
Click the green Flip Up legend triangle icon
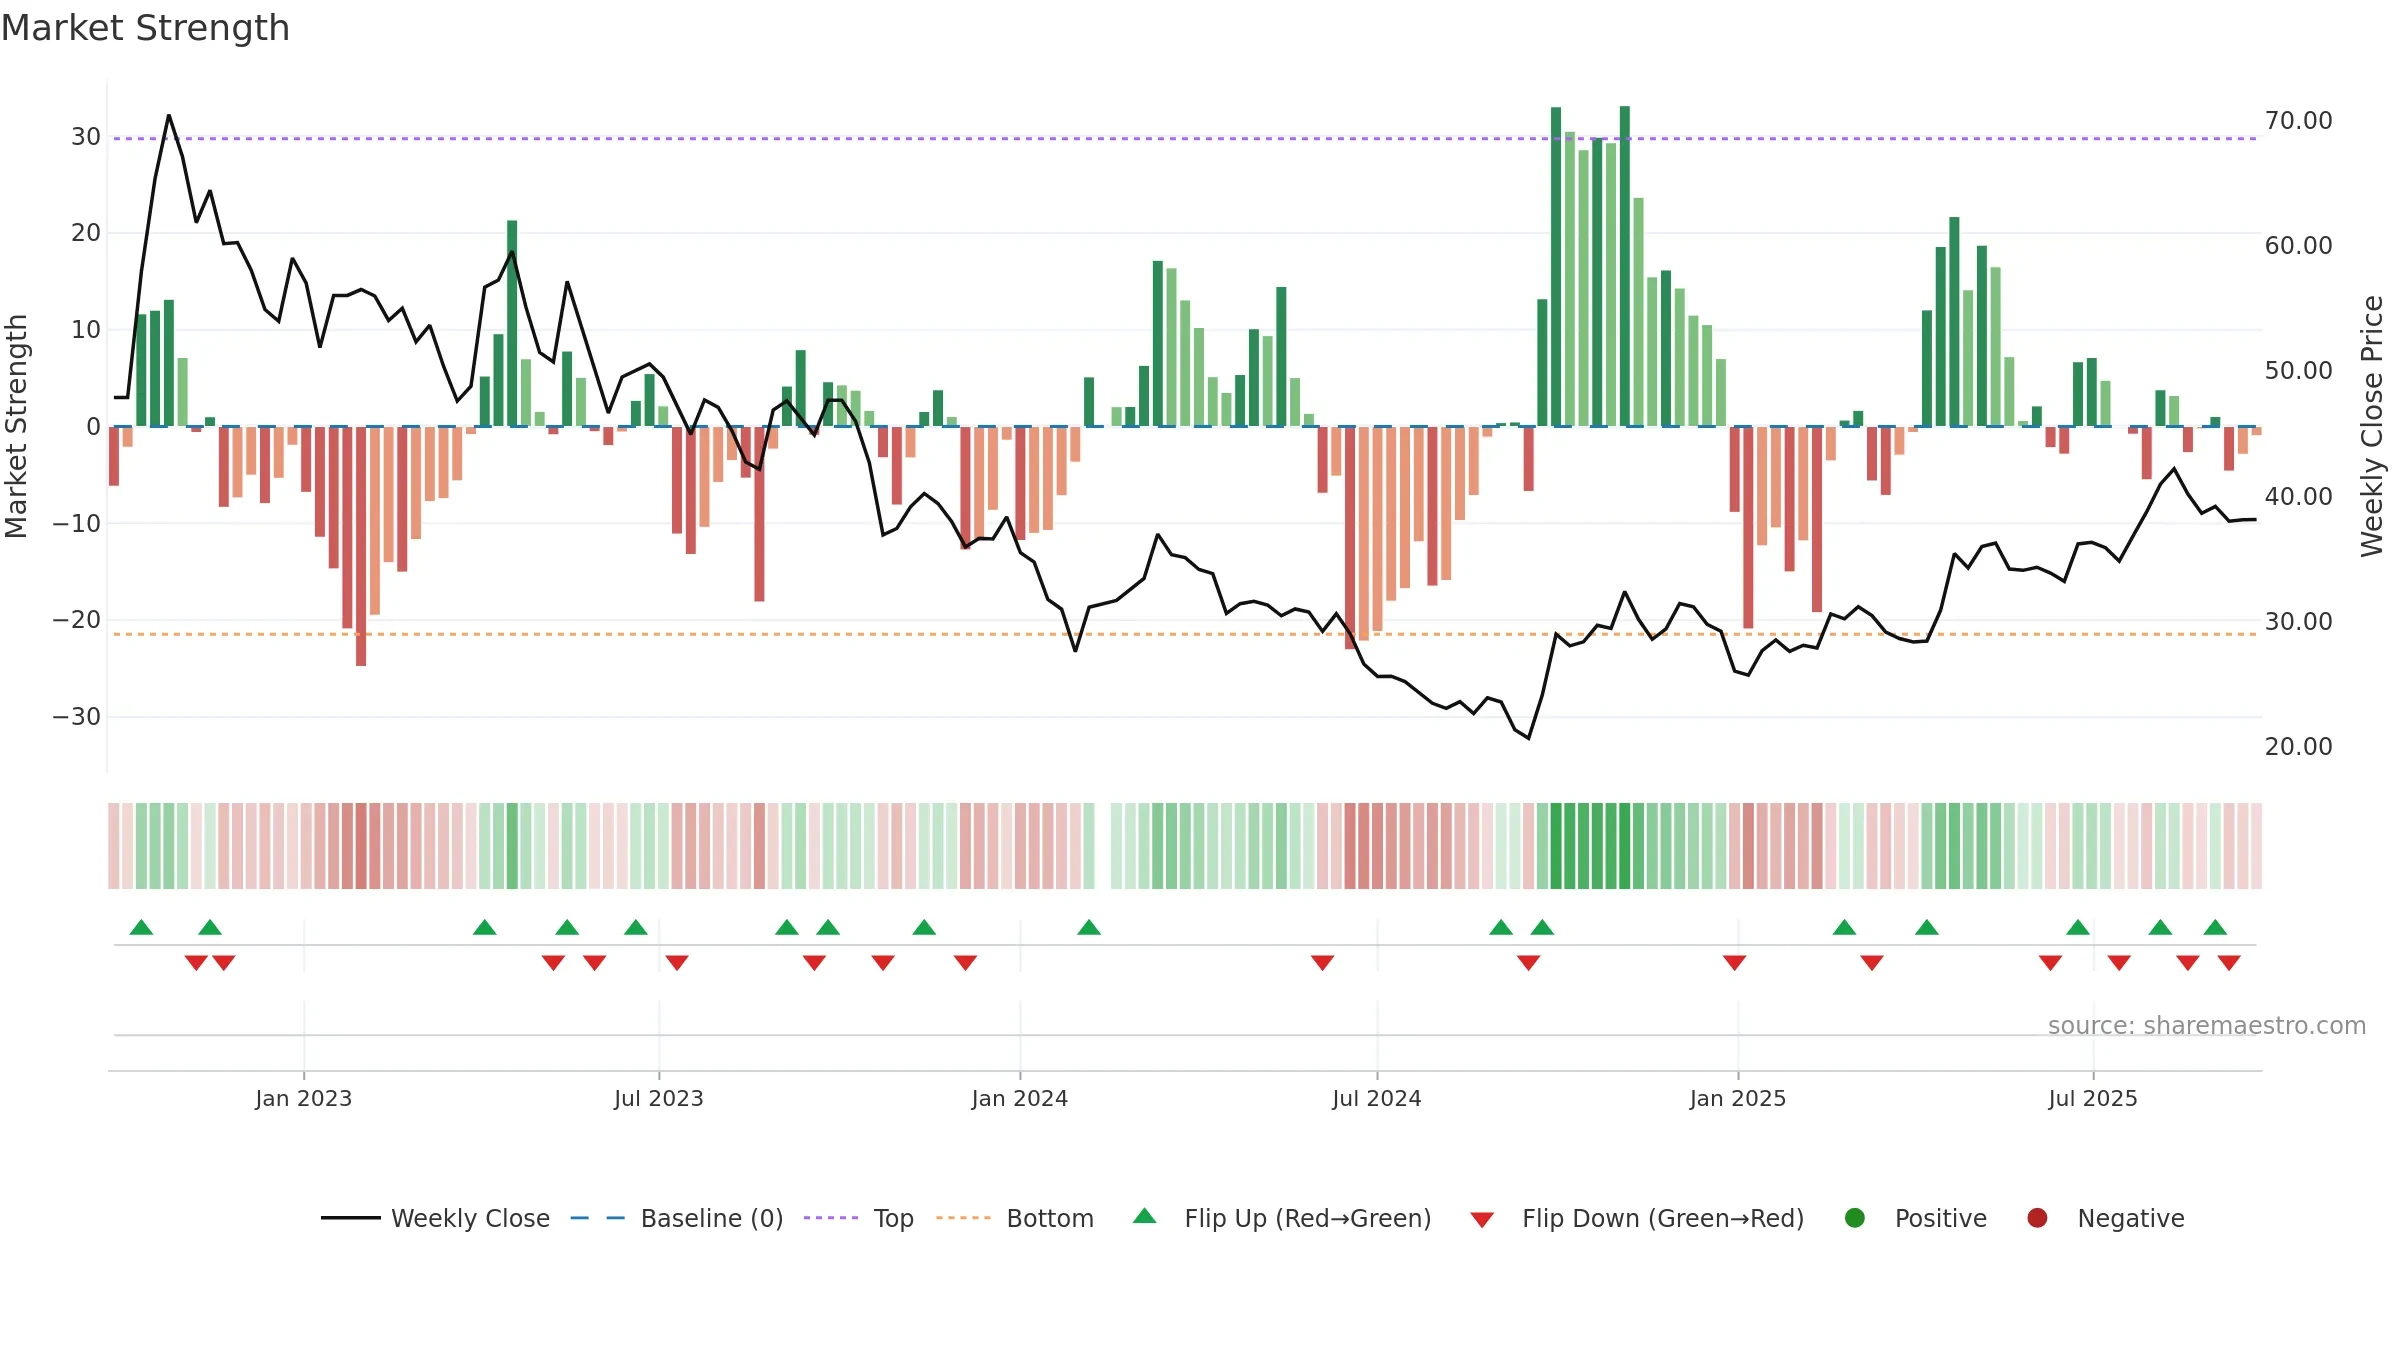pyautogui.click(x=1145, y=1217)
